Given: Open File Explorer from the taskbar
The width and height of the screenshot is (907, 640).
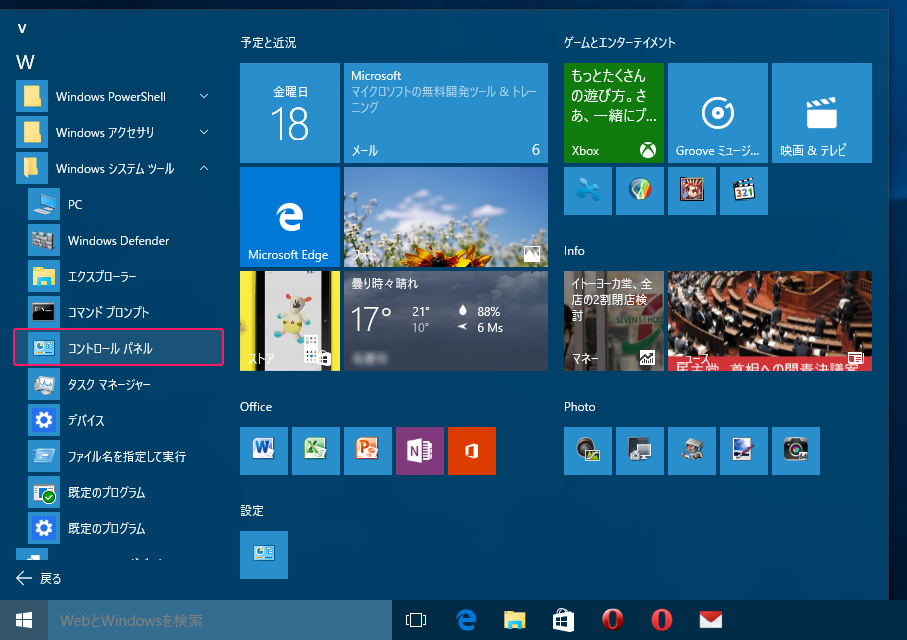Looking at the screenshot, I should point(514,620).
